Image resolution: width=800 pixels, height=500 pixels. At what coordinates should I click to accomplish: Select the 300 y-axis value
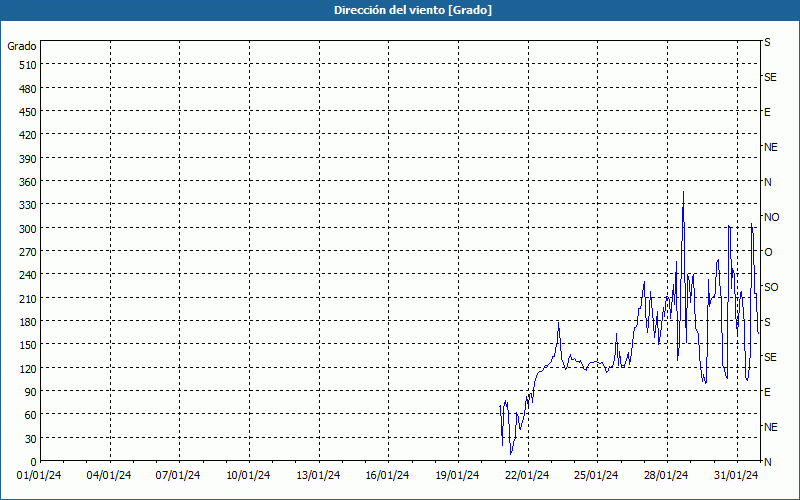point(28,229)
